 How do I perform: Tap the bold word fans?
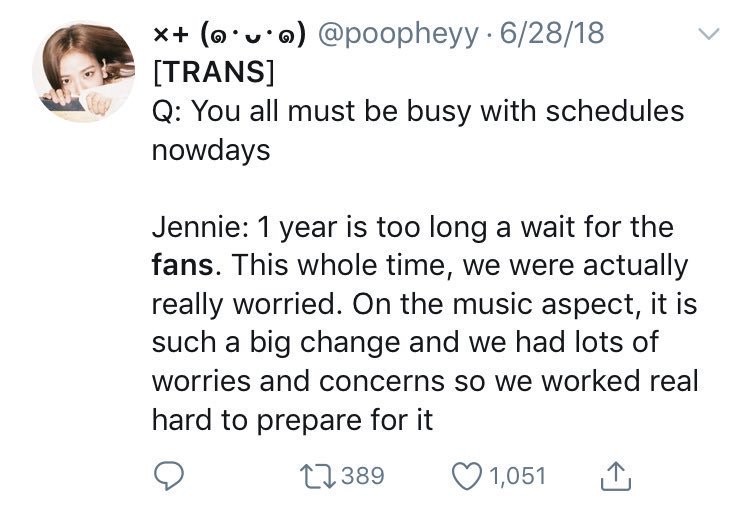tap(183, 265)
